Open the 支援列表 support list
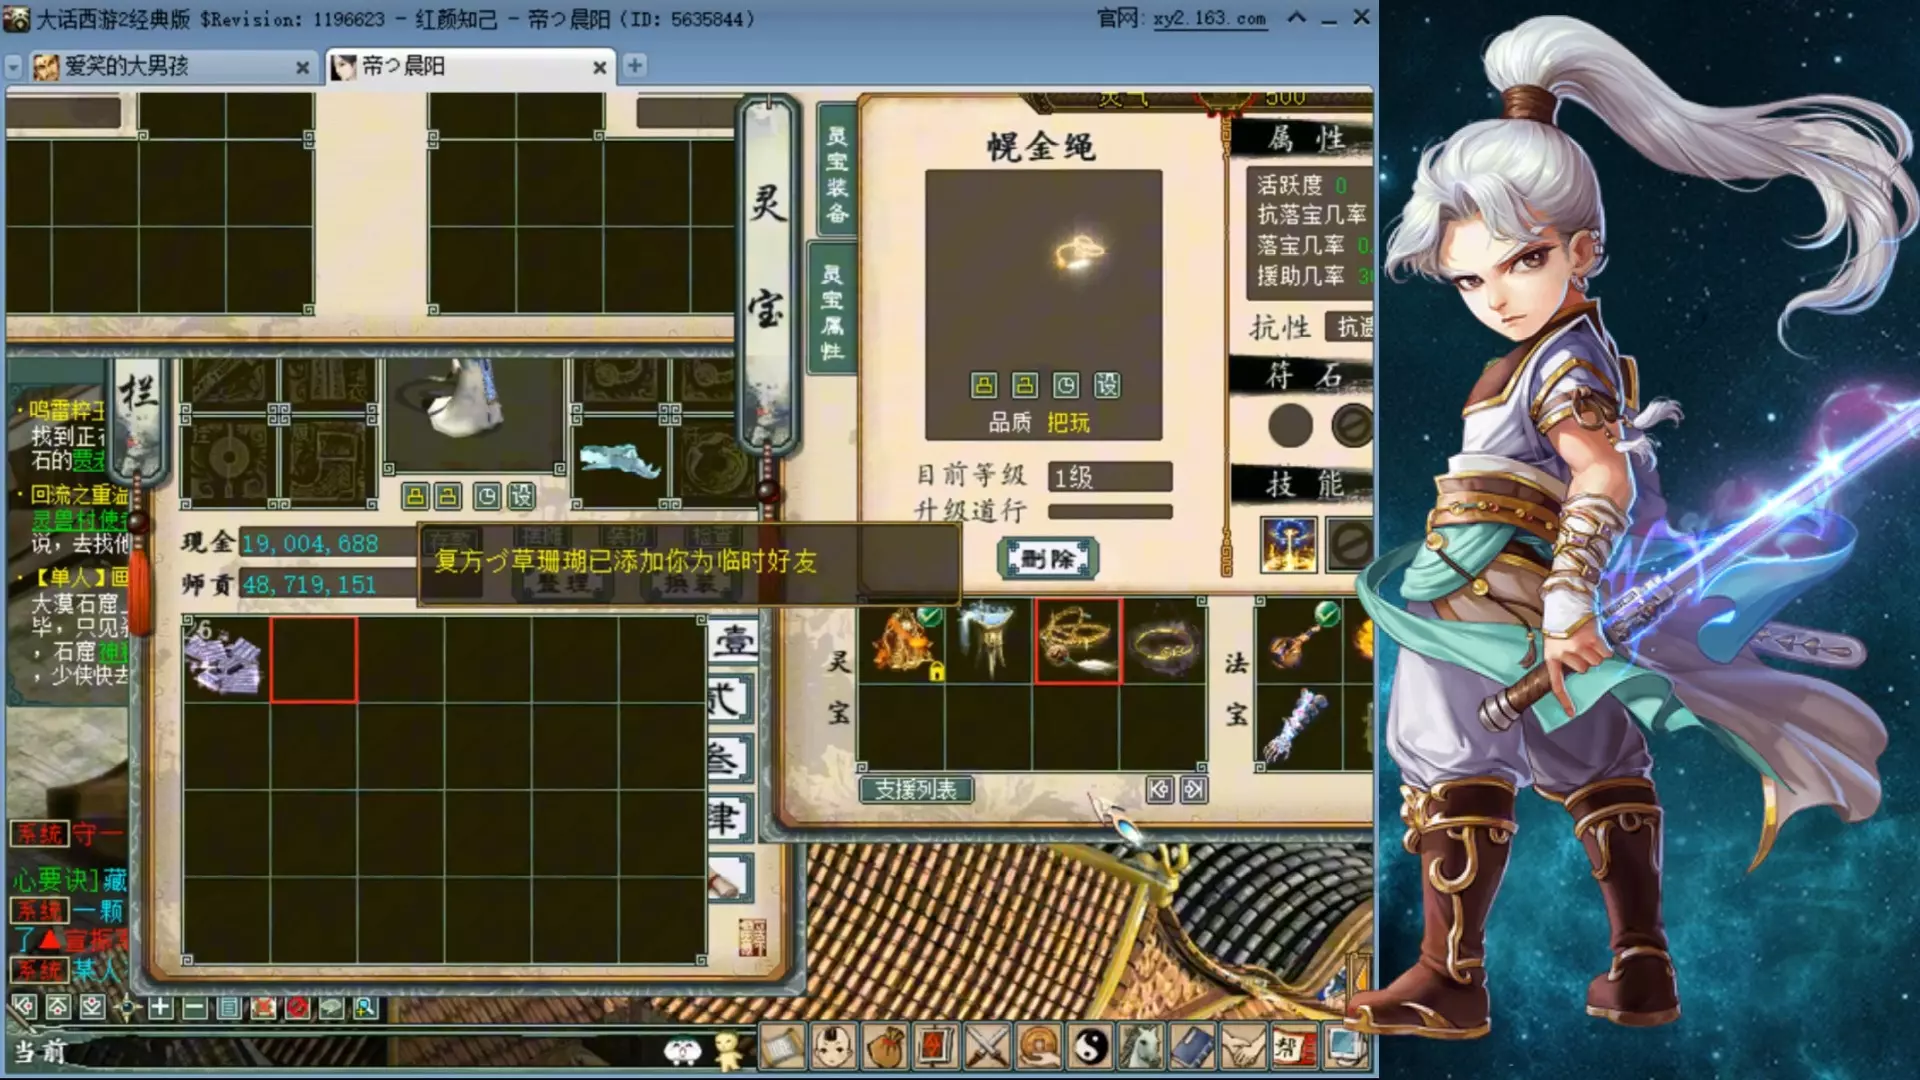1920x1080 pixels. pos(916,789)
